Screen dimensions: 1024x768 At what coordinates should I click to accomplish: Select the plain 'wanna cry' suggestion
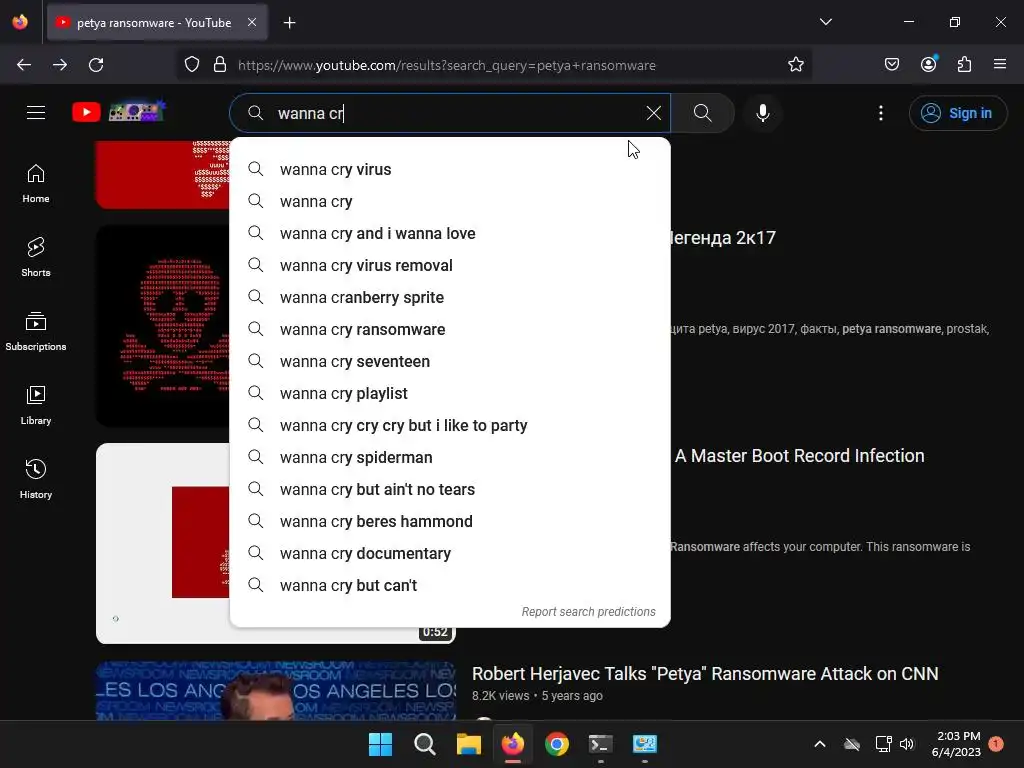click(450, 201)
